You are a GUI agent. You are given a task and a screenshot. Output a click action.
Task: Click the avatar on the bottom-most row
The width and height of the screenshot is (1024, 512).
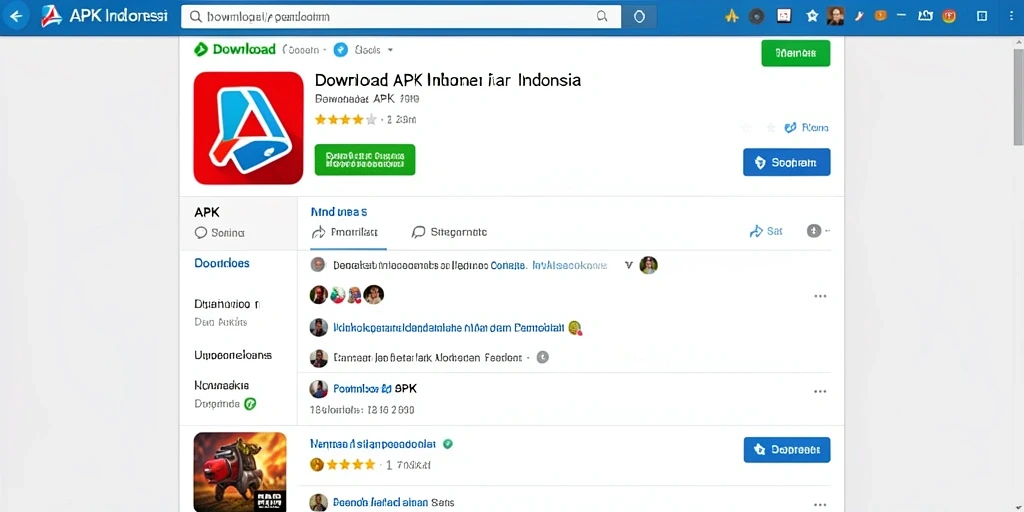pos(319,502)
